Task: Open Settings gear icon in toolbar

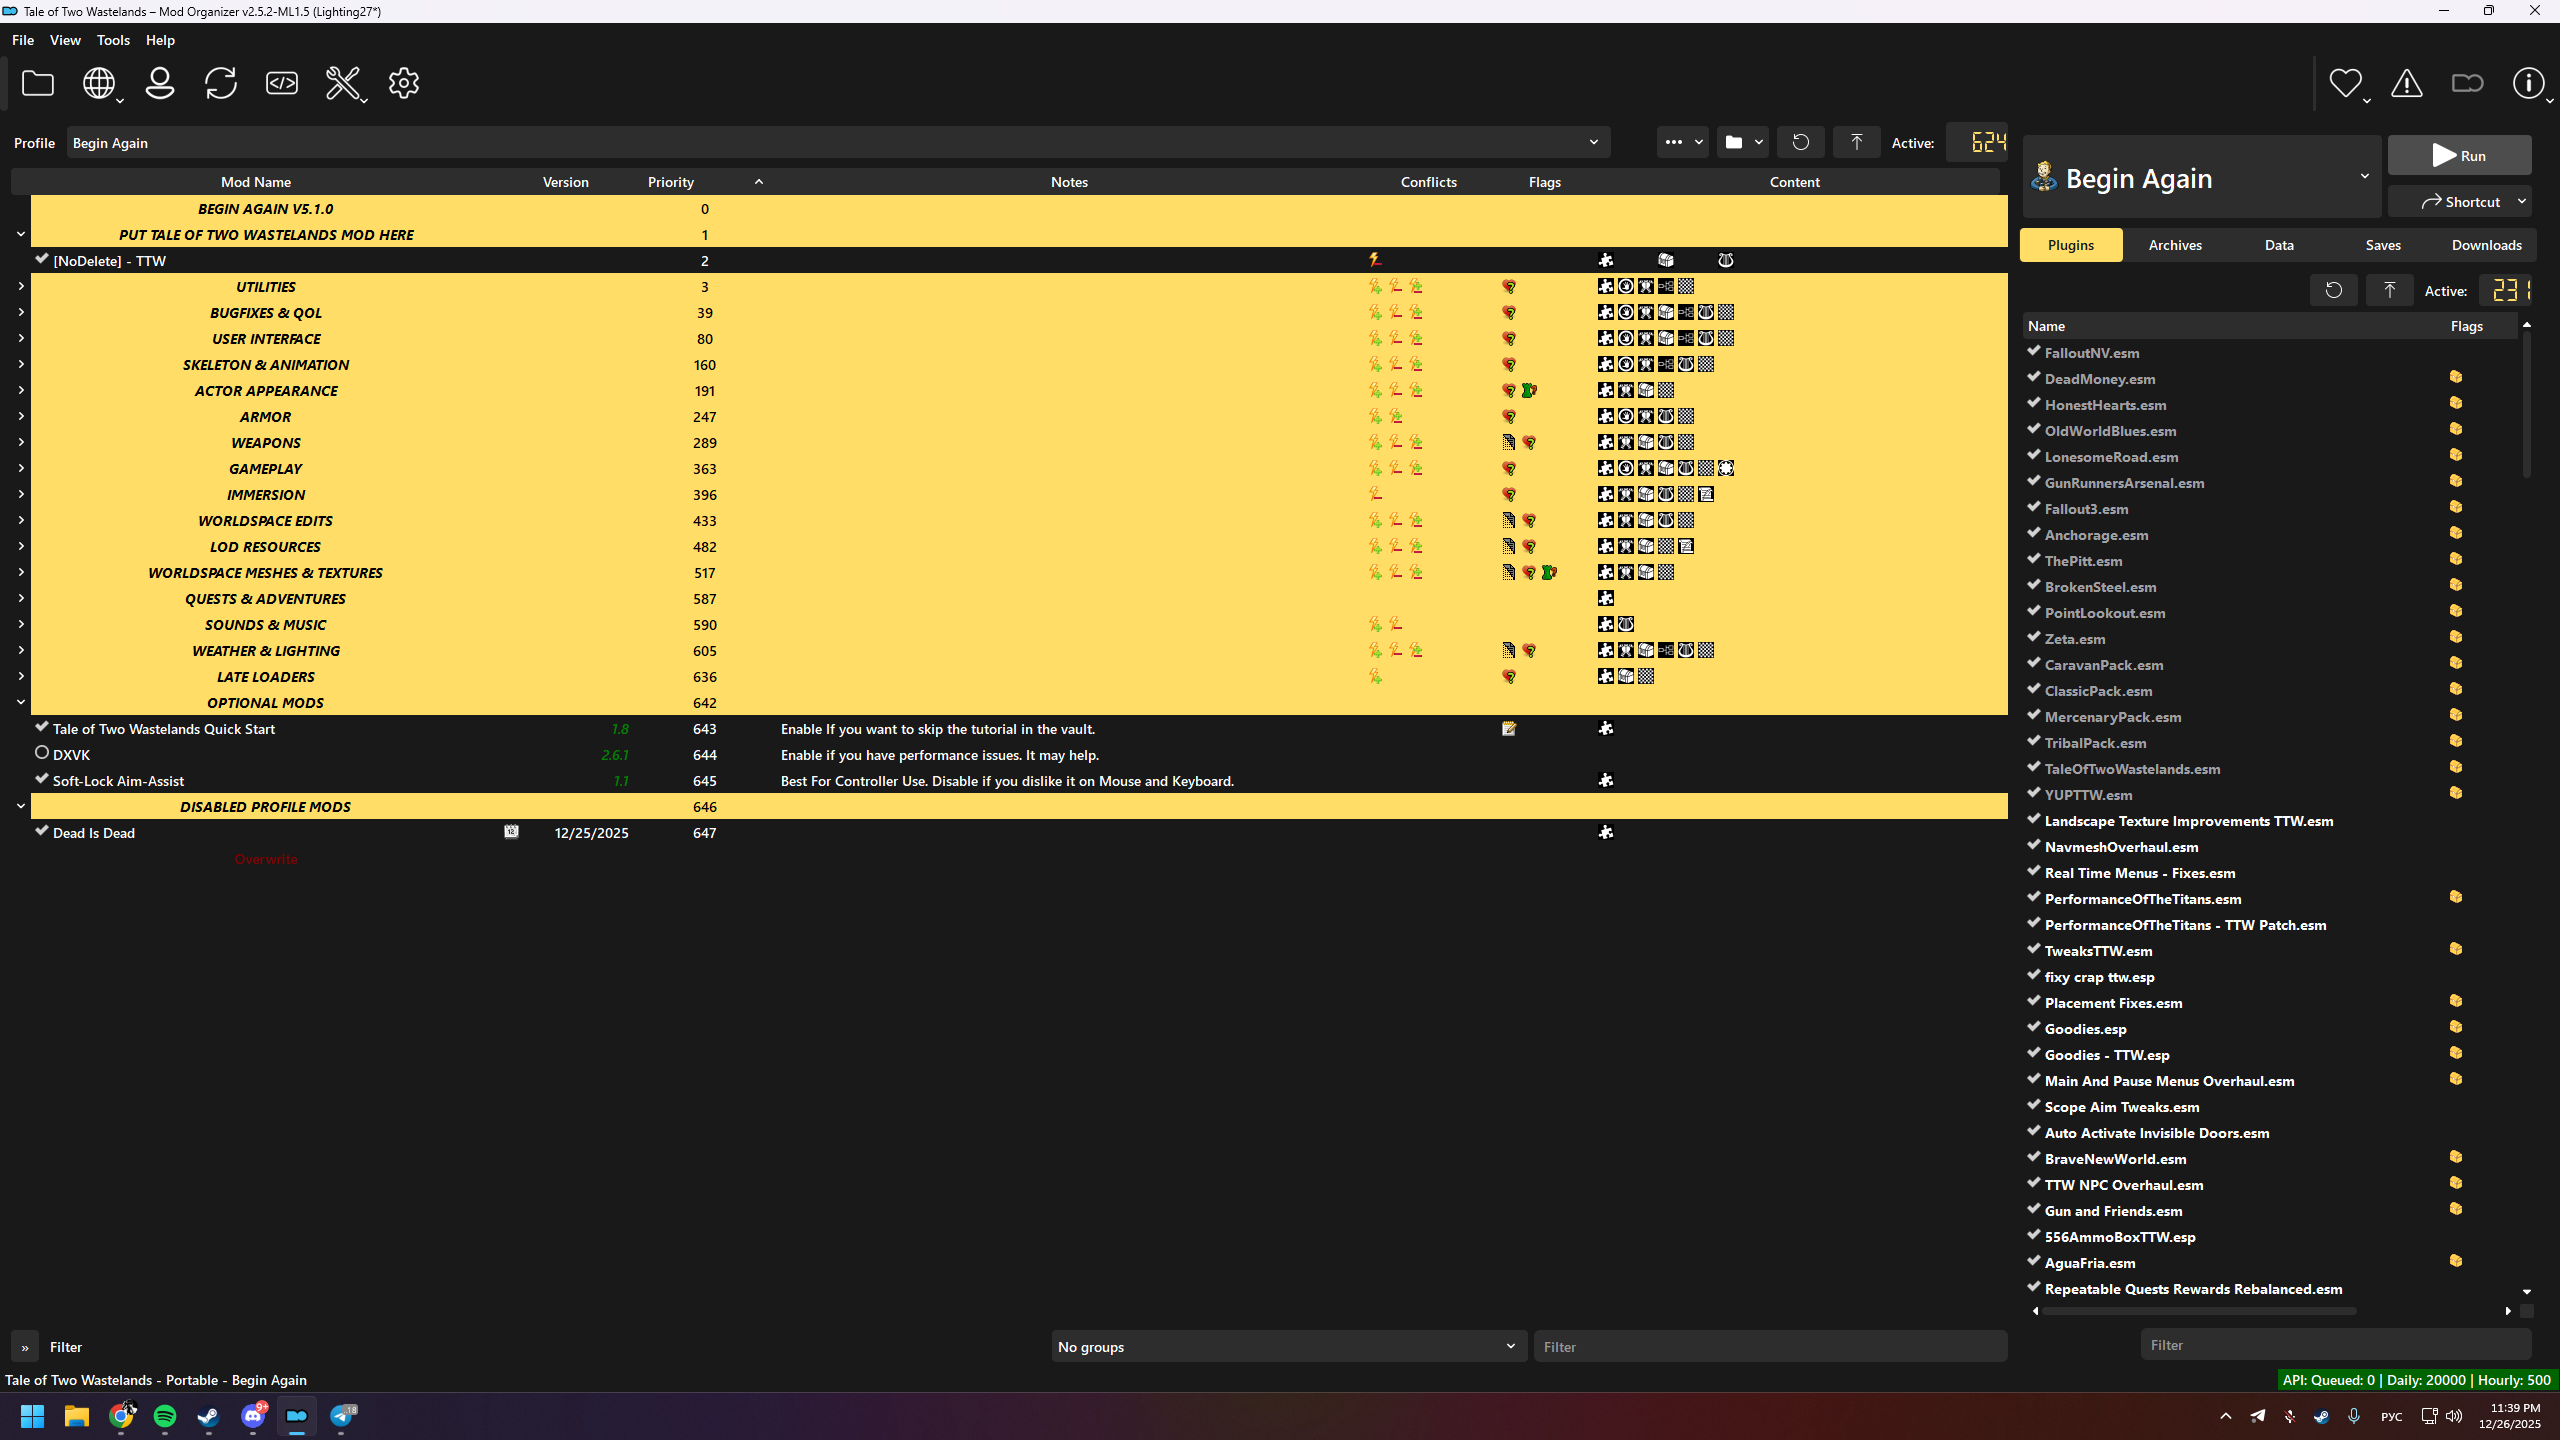Action: click(x=404, y=84)
